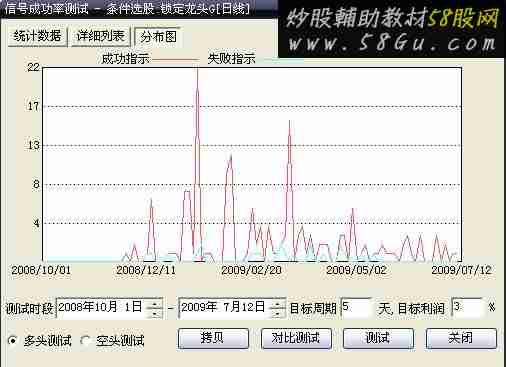Open the 详细列表 tab
The width and height of the screenshot is (506, 367).
tap(100, 36)
